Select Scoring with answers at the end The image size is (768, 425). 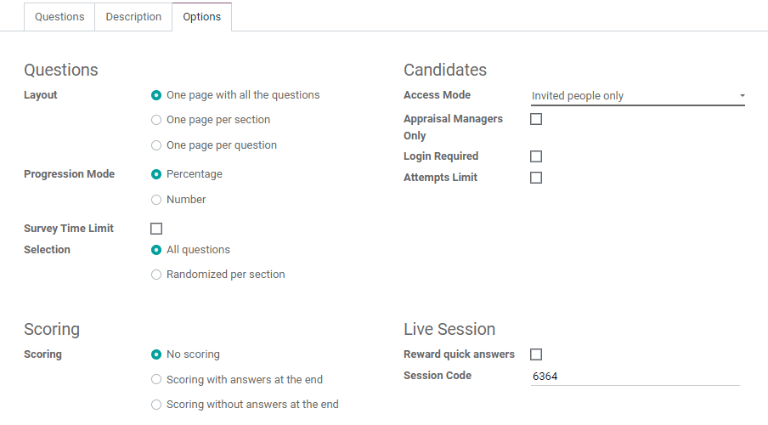click(x=156, y=379)
